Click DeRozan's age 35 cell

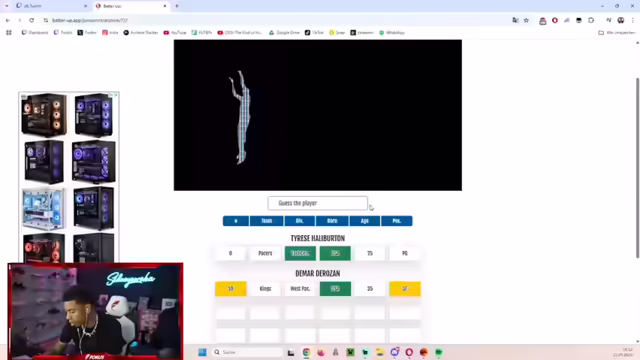pos(370,289)
